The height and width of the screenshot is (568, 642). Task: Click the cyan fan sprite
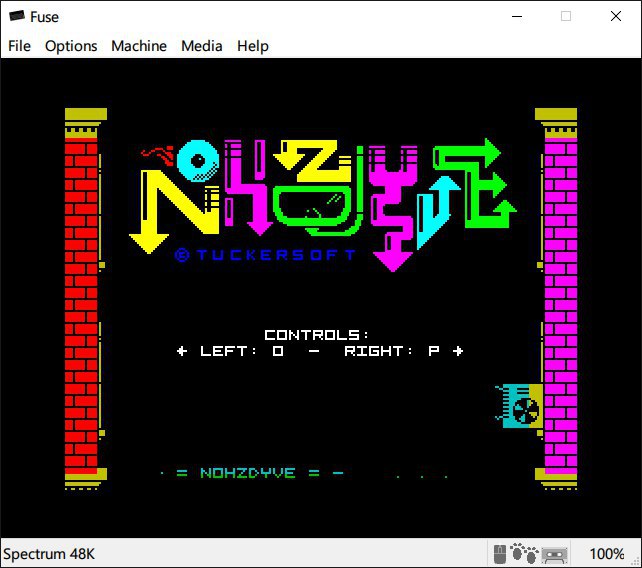[x=519, y=405]
